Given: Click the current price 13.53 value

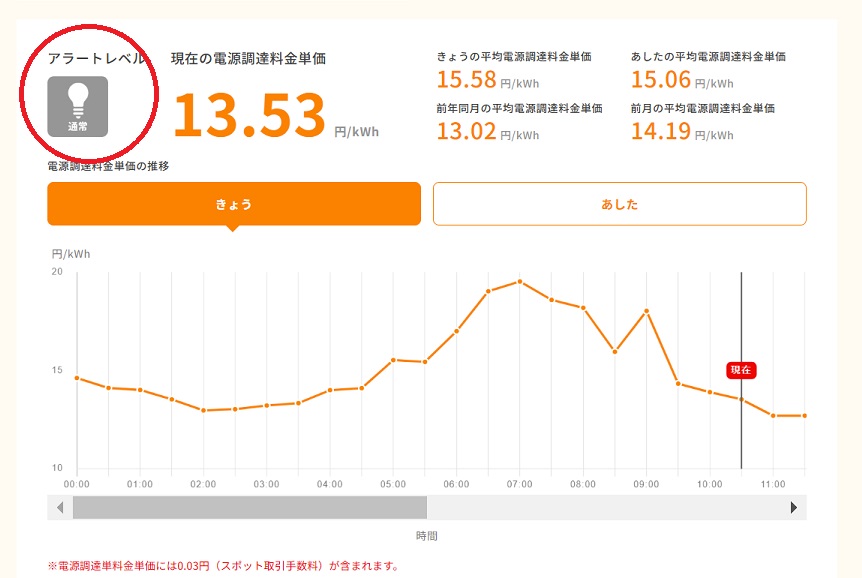Looking at the screenshot, I should tap(250, 115).
